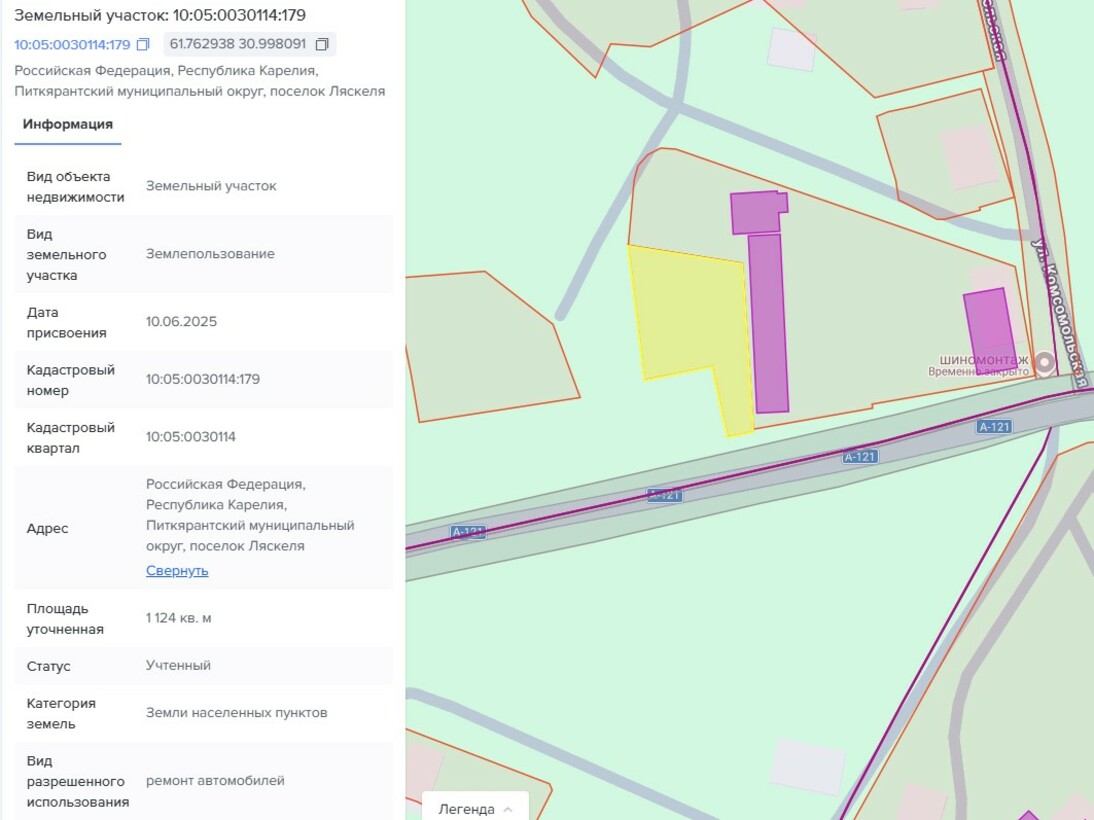
Task: Click the rightmost A-121 road shield
Action: click(x=994, y=427)
